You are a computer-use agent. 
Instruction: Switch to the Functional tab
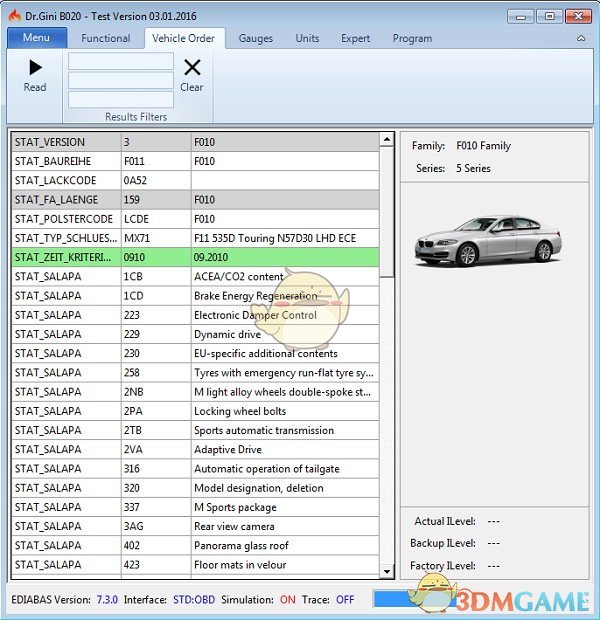(106, 38)
